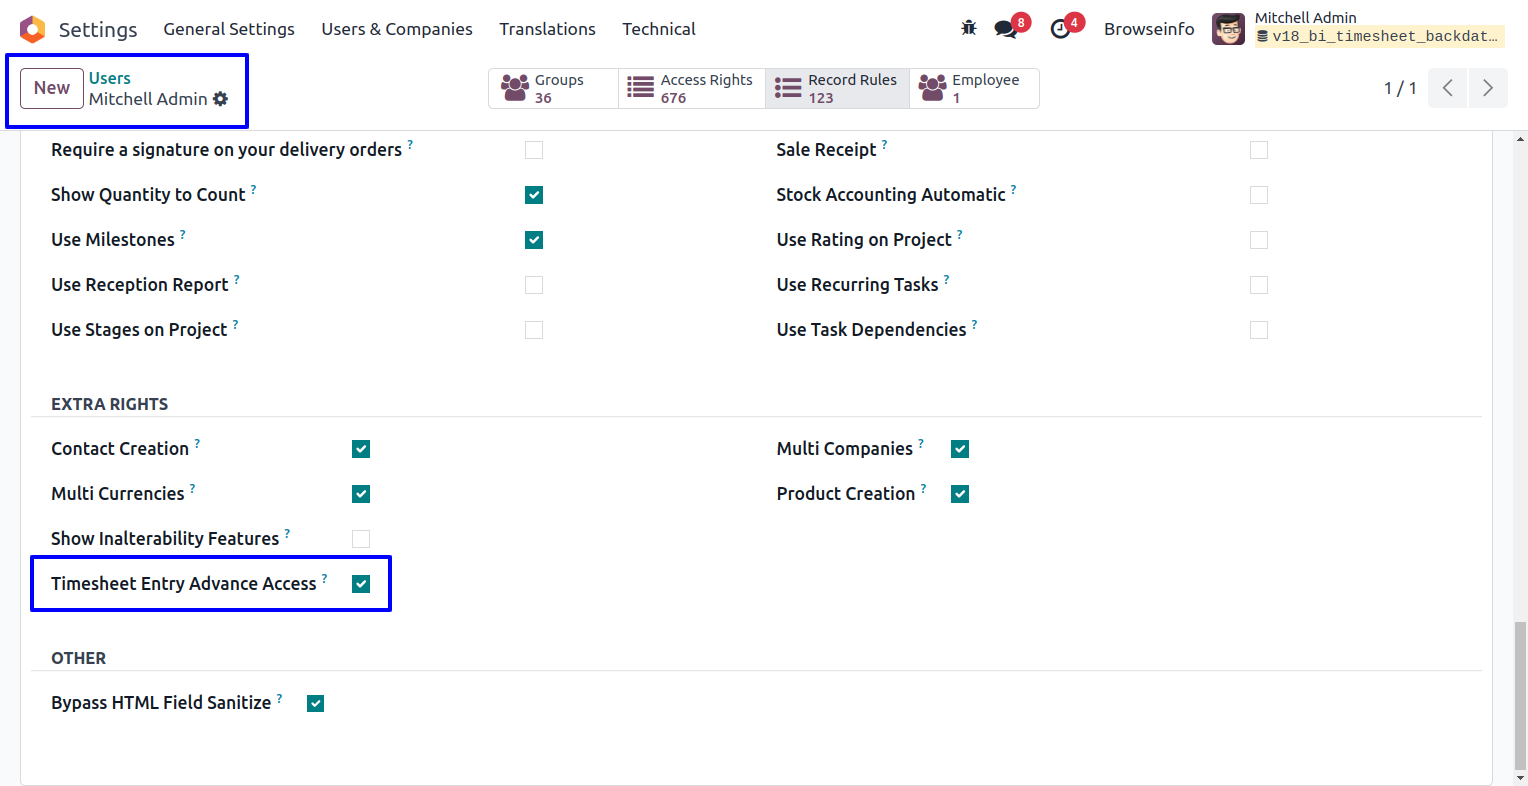The width and height of the screenshot is (1528, 786).
Task: Enable Show Inalterability Features checkbox
Action: tap(361, 539)
